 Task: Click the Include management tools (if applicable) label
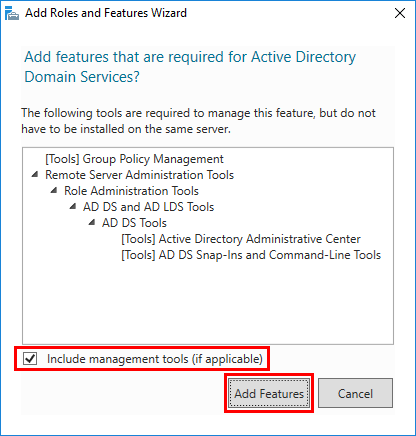[155, 359]
